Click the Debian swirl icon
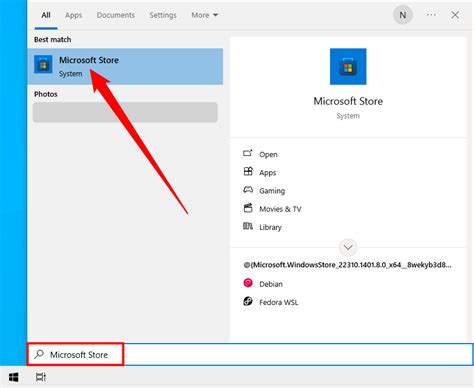The width and height of the screenshot is (474, 388). 248,283
